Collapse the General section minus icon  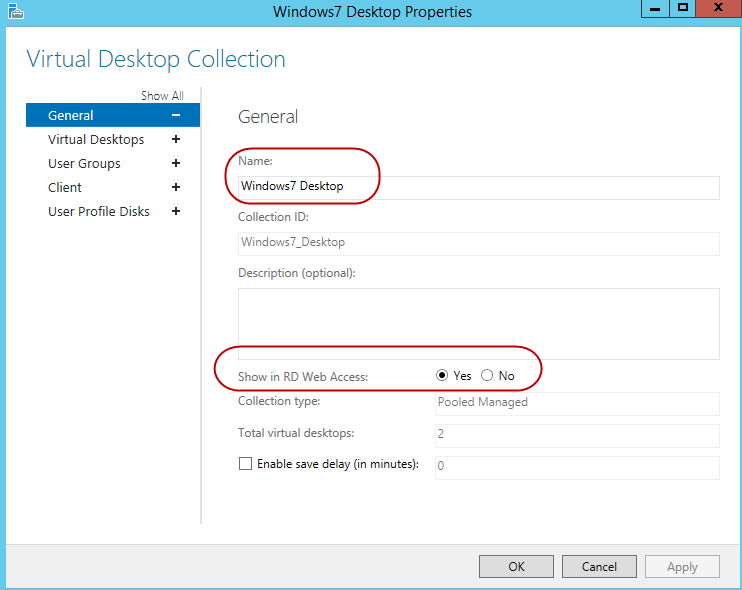click(x=176, y=116)
